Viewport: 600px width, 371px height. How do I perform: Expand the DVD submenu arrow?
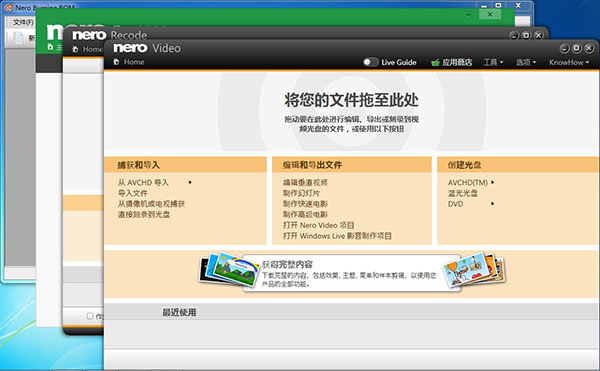[492, 204]
